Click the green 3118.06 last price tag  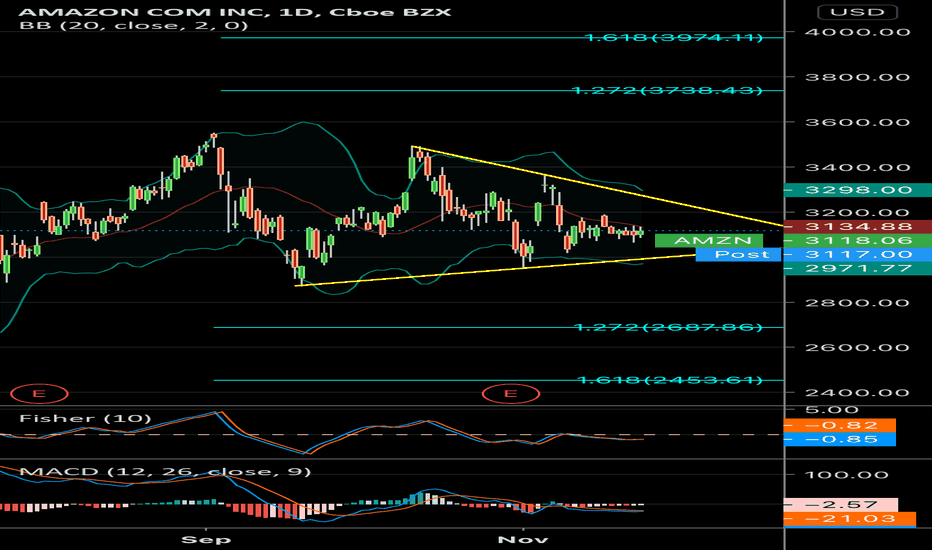tap(858, 241)
